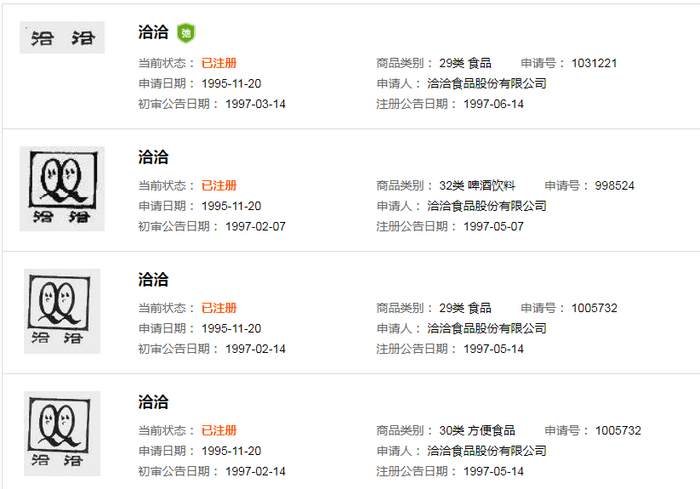Open the 洽洽 title next to the green shield

153,32
